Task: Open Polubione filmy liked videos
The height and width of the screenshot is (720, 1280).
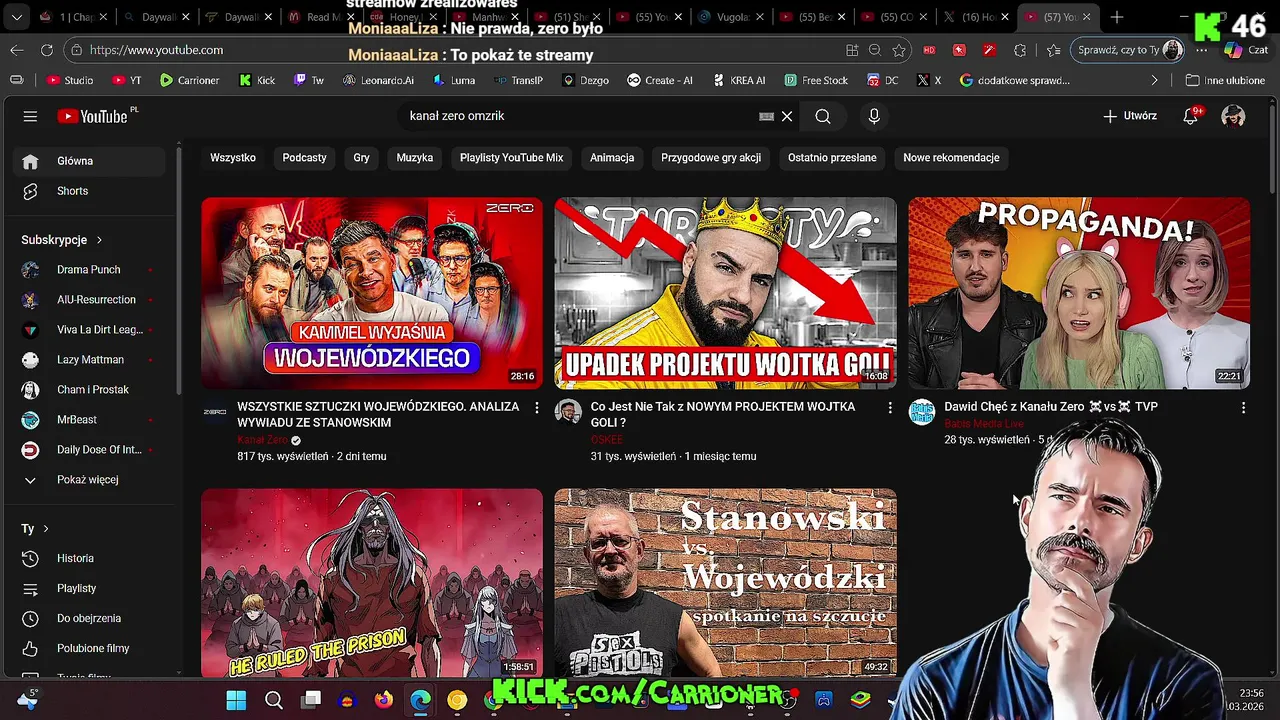Action: (x=90, y=649)
